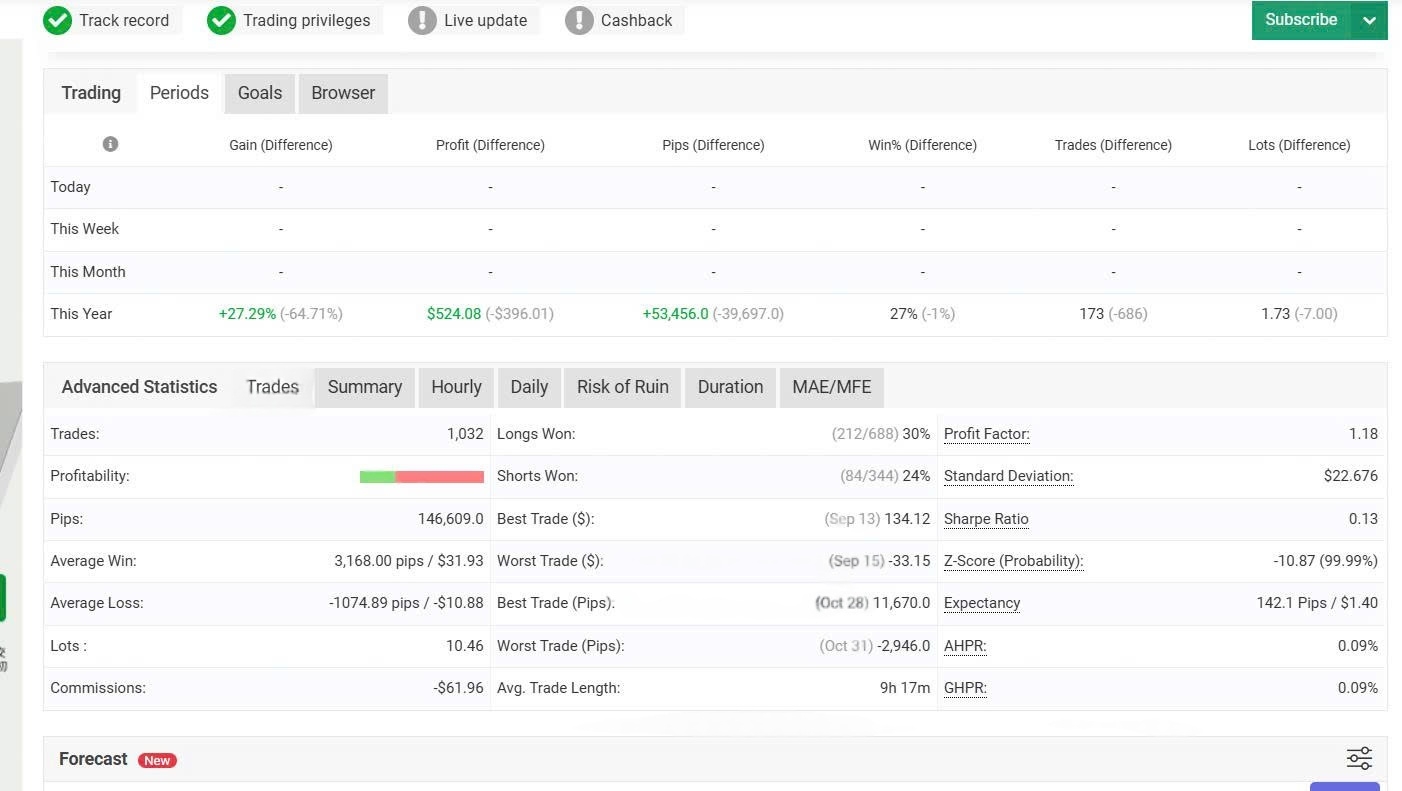Switch to the Goals tab
The image size is (1402, 791).
pyautogui.click(x=260, y=93)
